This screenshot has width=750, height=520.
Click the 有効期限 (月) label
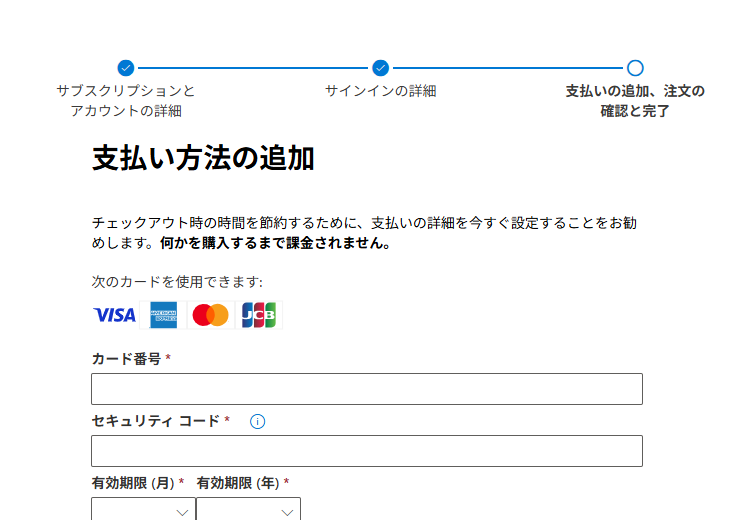[133, 483]
